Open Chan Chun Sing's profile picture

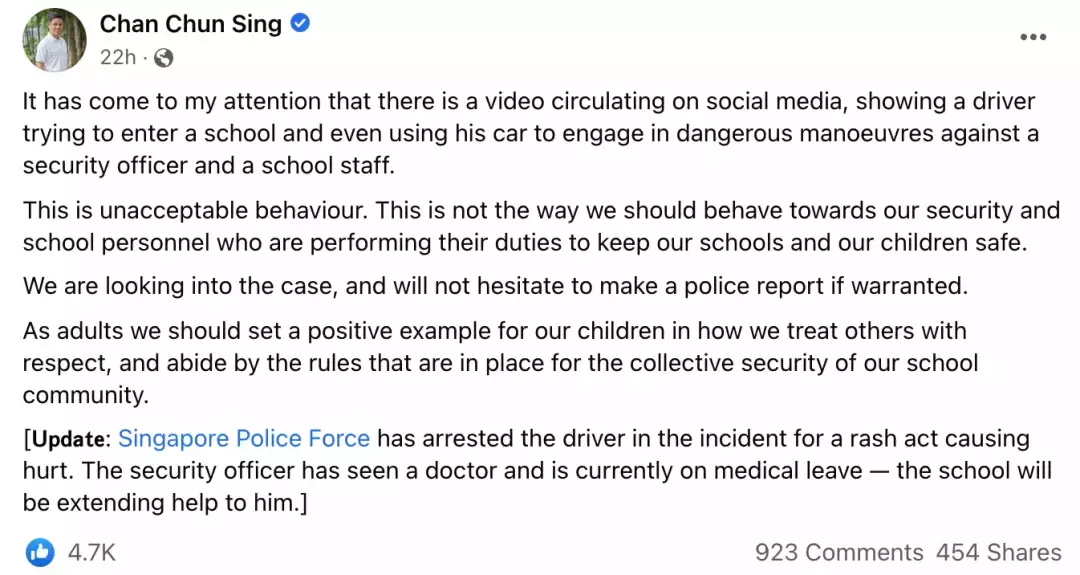tap(54, 40)
